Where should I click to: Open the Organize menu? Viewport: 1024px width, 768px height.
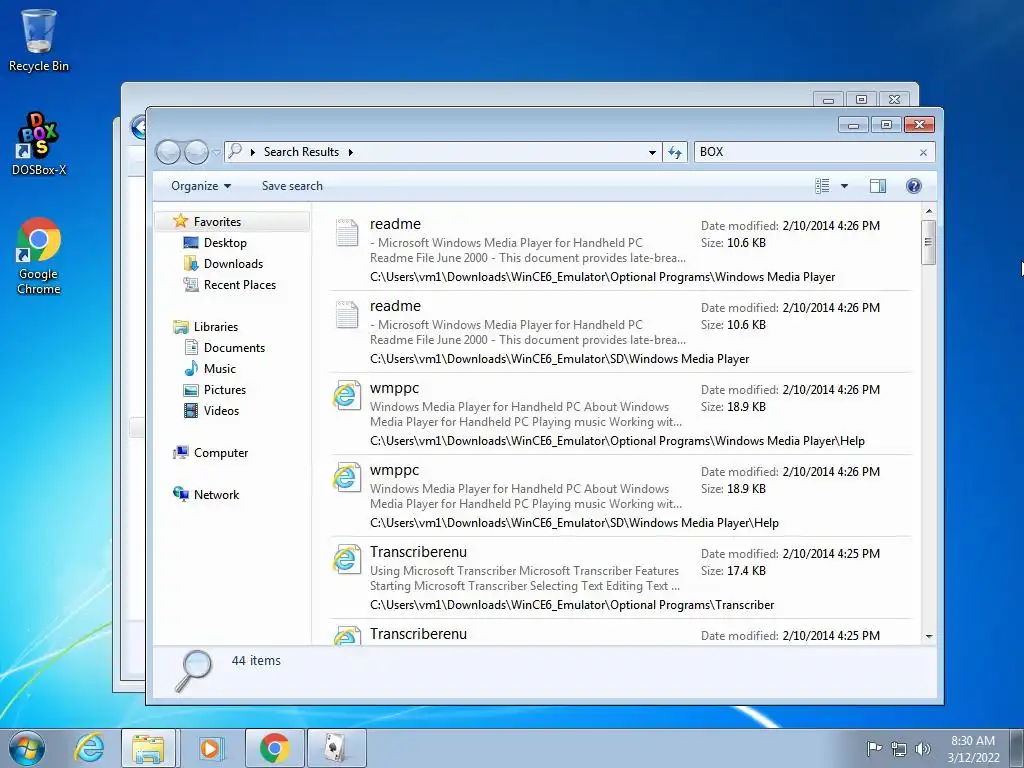pos(201,186)
